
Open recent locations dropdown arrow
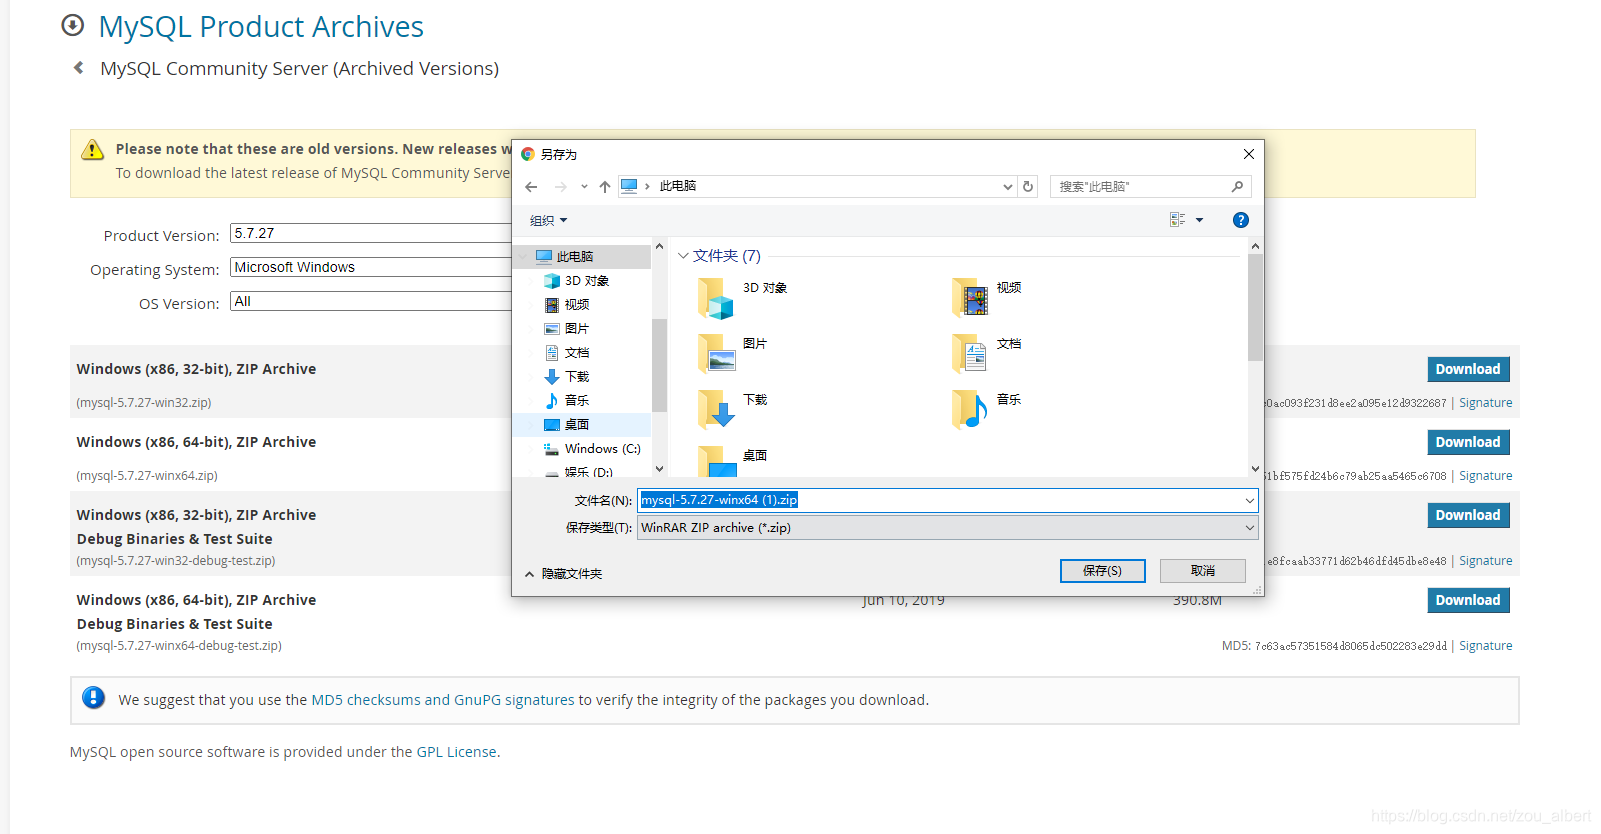[584, 187]
